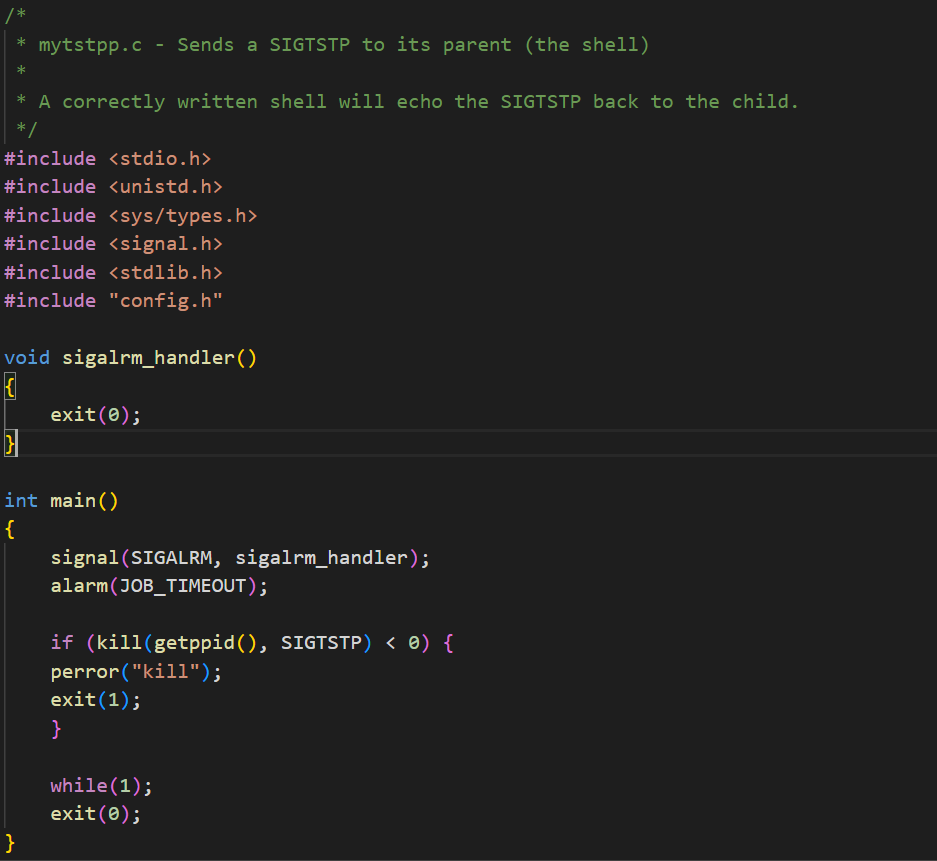Click the "exit(1);" line

[96, 700]
